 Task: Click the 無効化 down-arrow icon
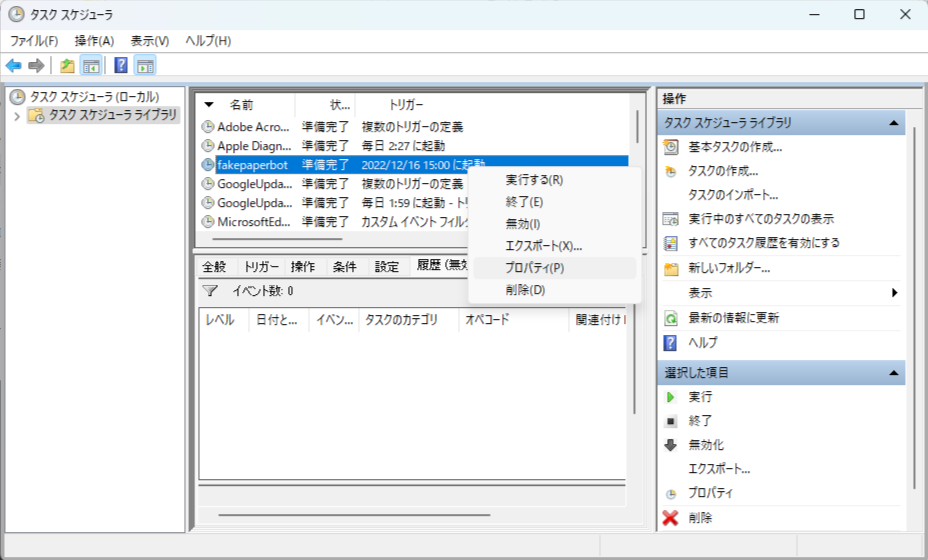(671, 445)
